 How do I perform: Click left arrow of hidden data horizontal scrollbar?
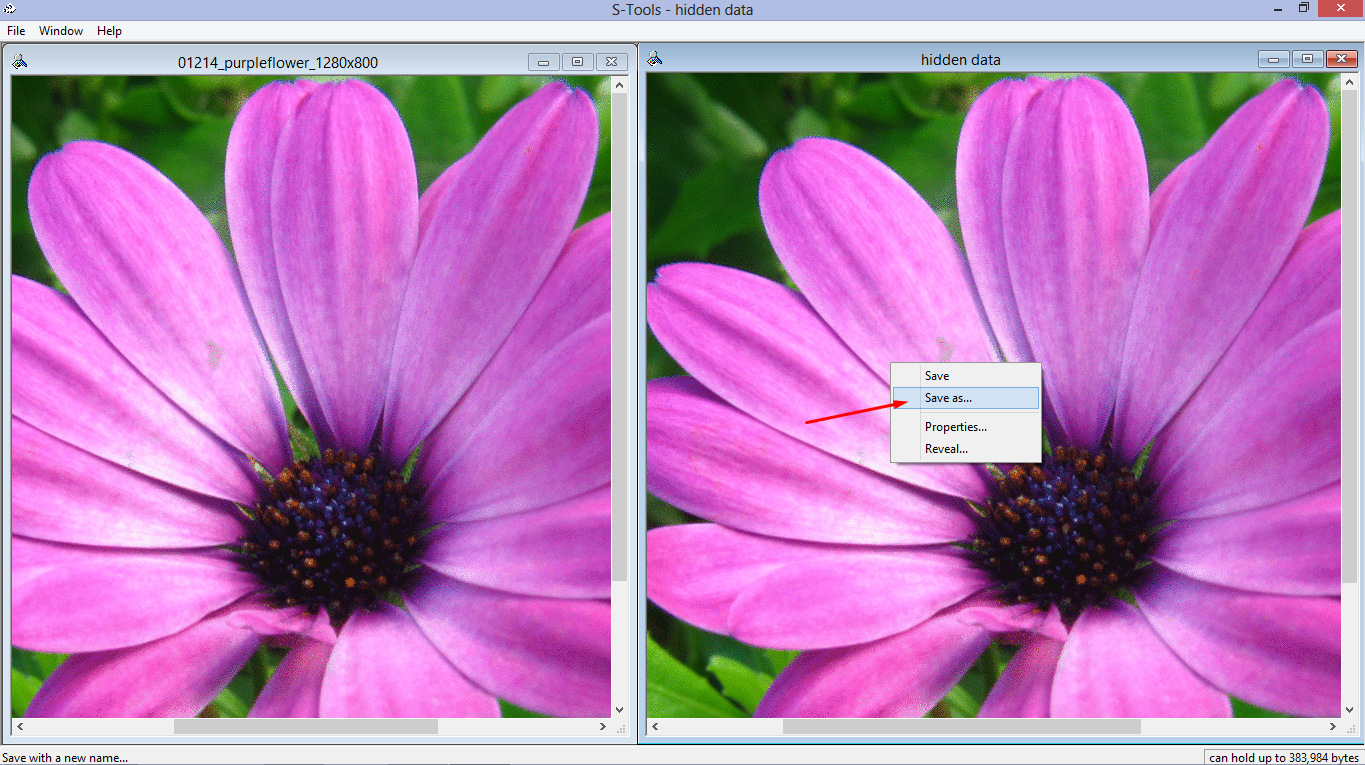tap(655, 727)
